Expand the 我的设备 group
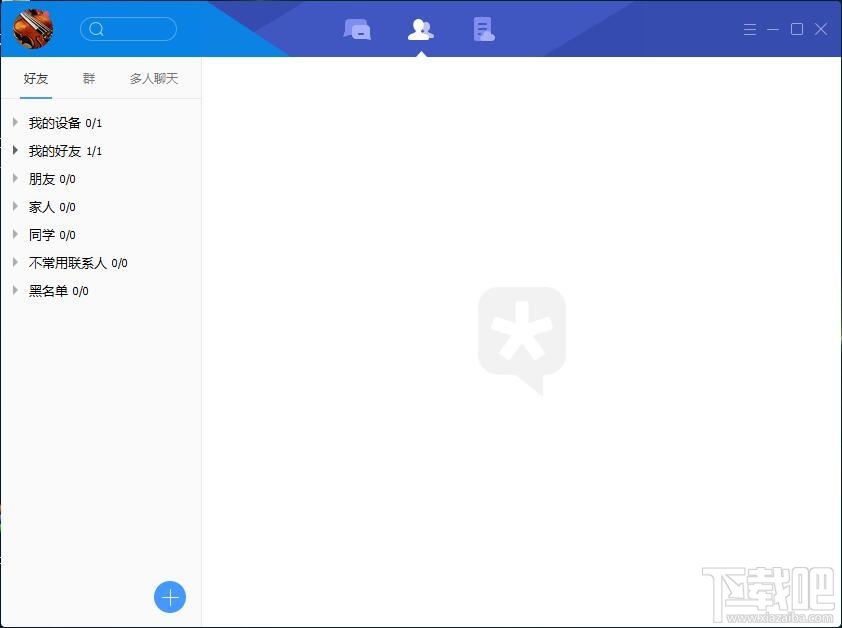 (x=15, y=123)
